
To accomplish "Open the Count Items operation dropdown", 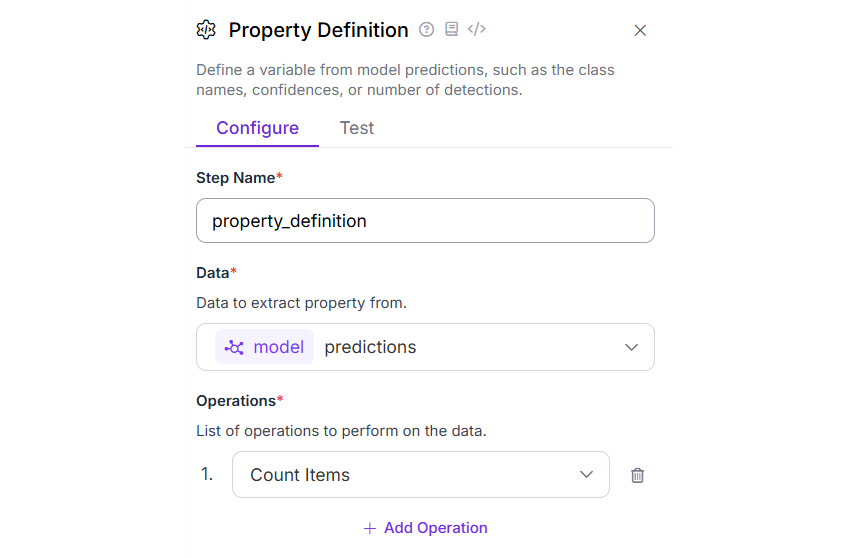I will [420, 475].
